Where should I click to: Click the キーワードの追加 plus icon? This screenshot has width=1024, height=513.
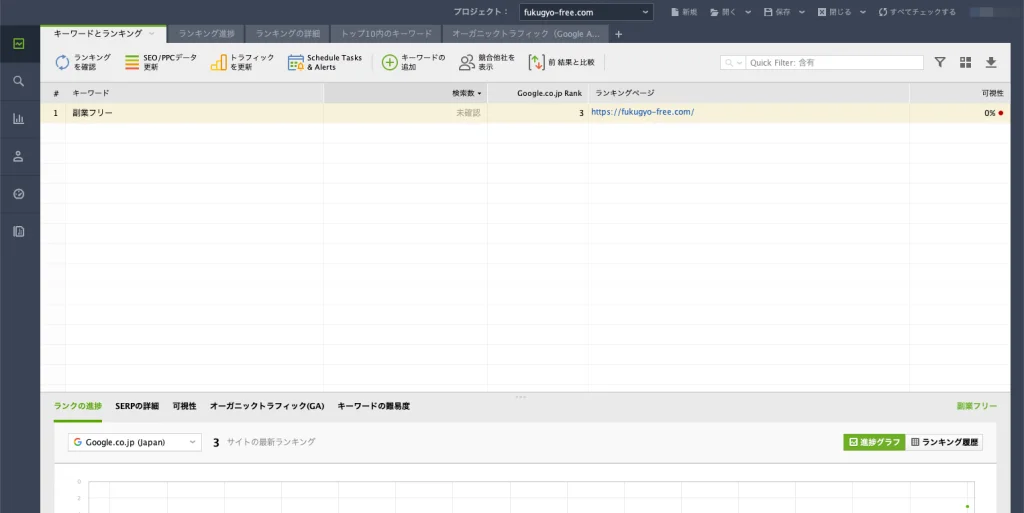390,62
